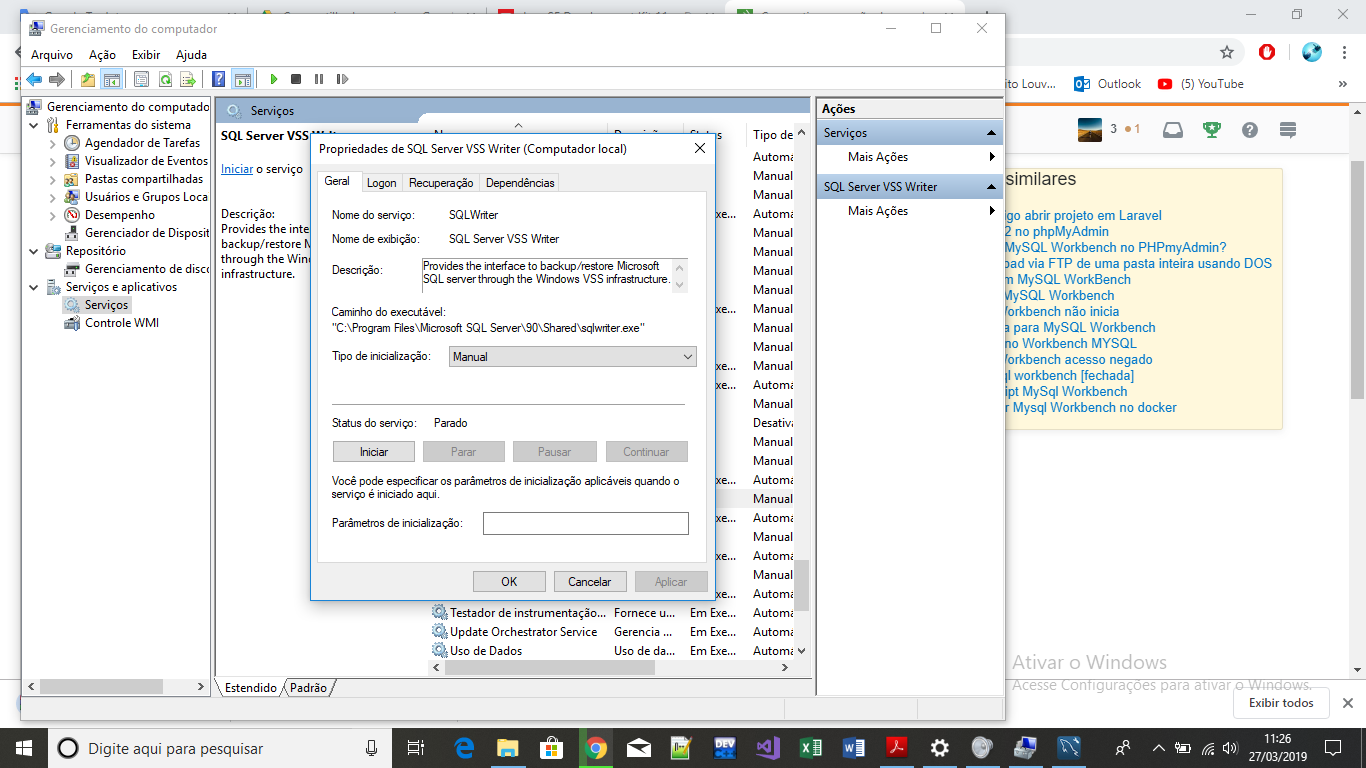Click the Up one level folder icon
The image size is (1366, 768).
click(x=88, y=79)
